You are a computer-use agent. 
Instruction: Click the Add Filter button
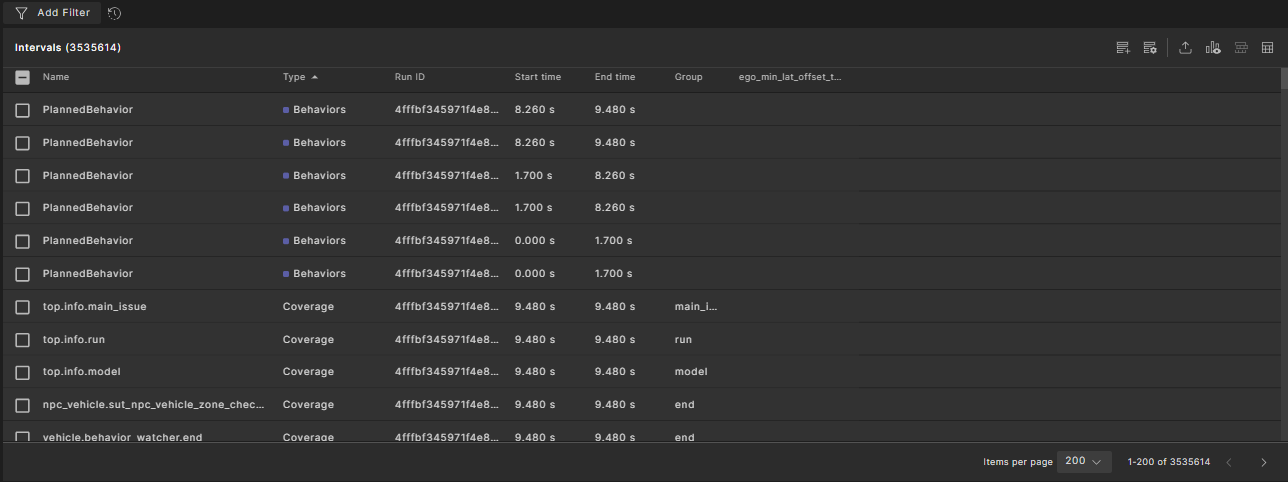(52, 13)
